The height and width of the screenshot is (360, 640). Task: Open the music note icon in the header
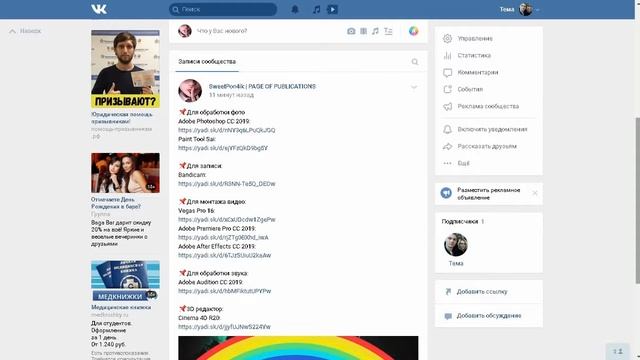[316, 9]
